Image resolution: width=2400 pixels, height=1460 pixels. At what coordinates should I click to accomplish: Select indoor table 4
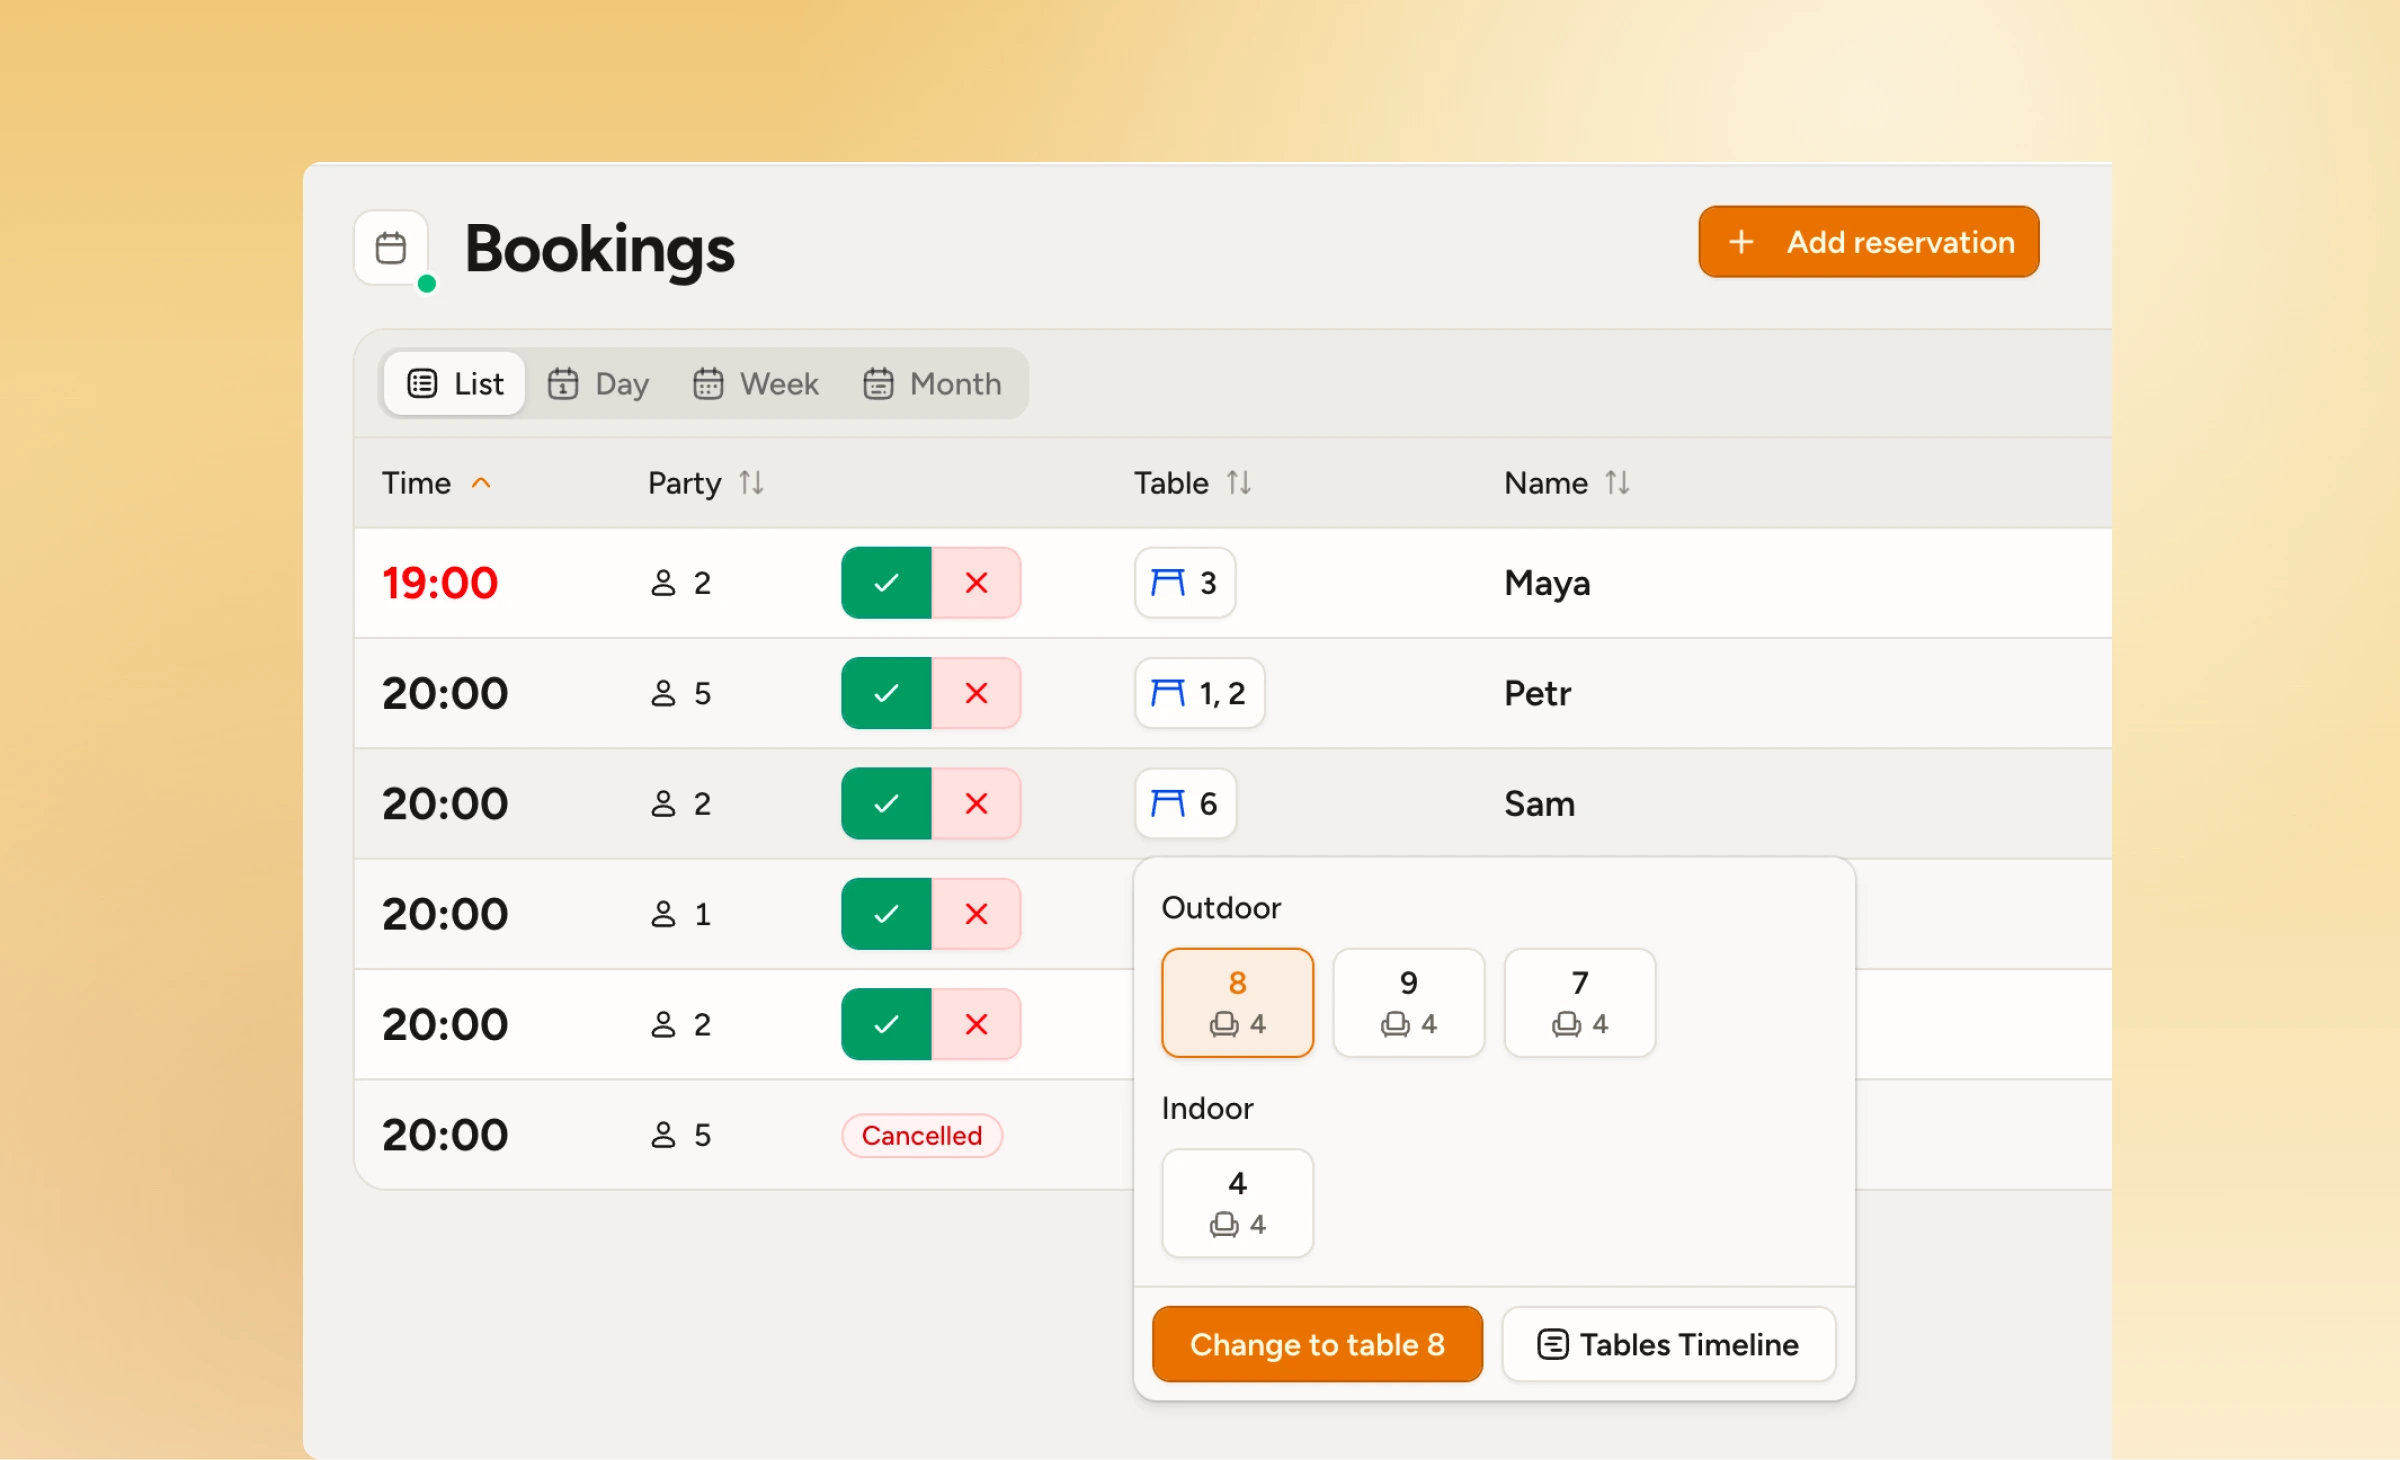(1237, 1203)
